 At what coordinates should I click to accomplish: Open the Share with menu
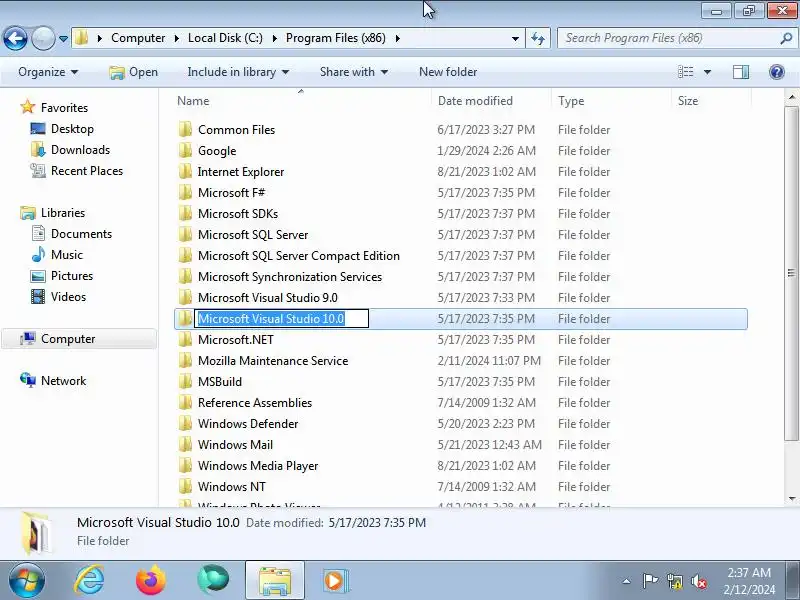pyautogui.click(x=354, y=72)
